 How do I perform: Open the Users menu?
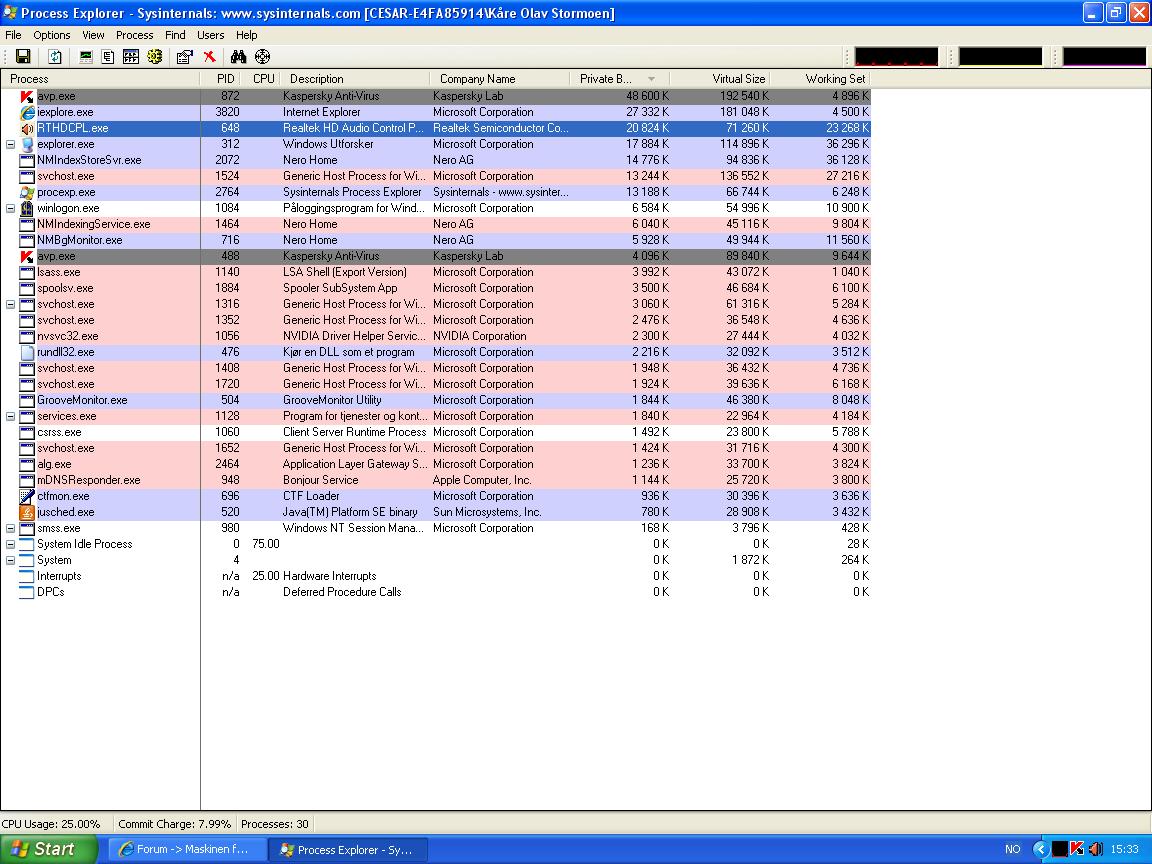pyautogui.click(x=210, y=35)
